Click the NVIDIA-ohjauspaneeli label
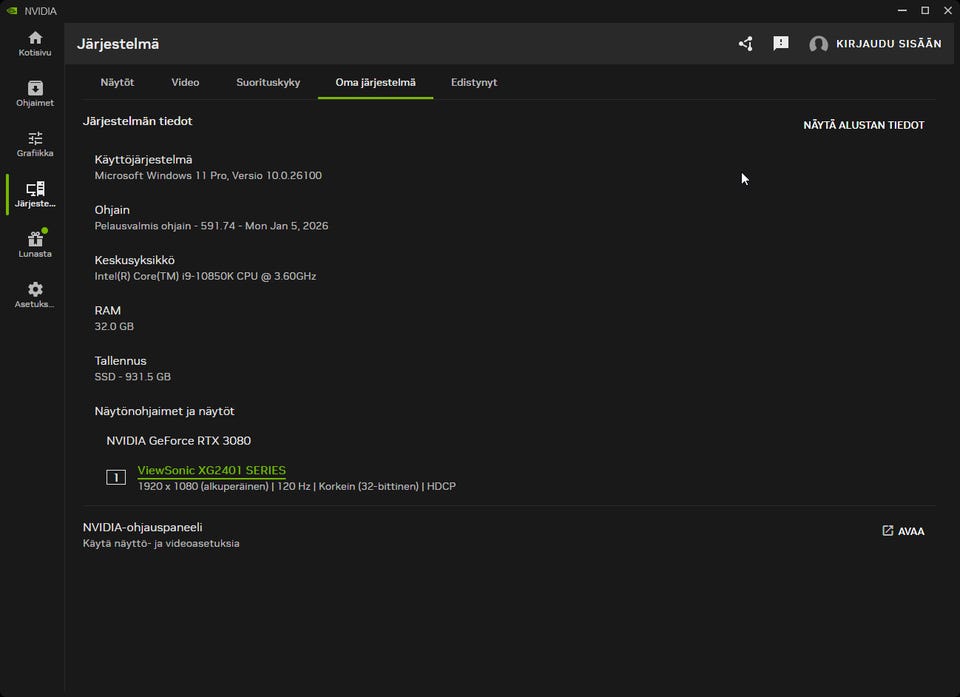960x697 pixels. click(142, 527)
